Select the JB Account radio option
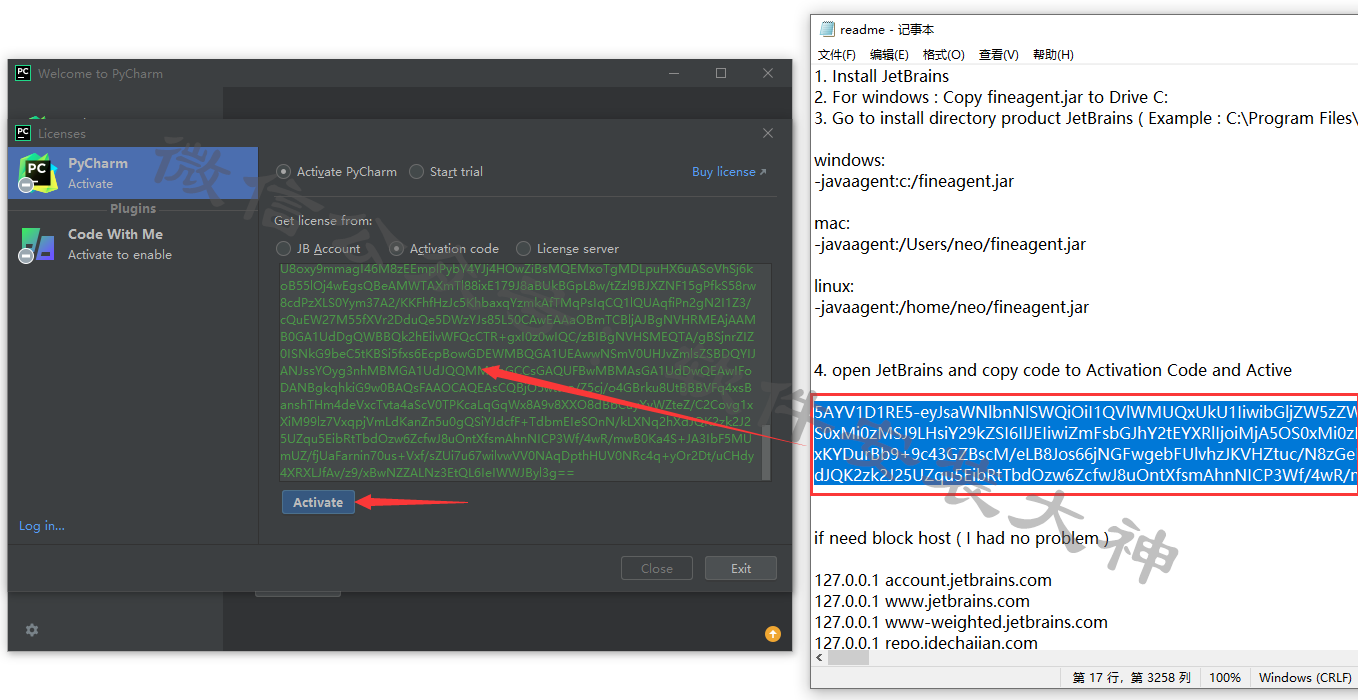 pyautogui.click(x=319, y=249)
